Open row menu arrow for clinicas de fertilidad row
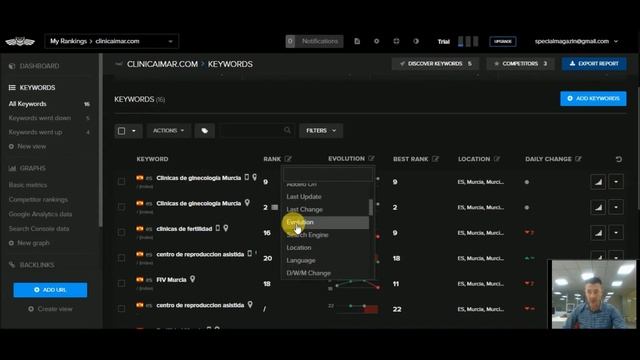The image size is (640, 360). pyautogui.click(x=616, y=233)
